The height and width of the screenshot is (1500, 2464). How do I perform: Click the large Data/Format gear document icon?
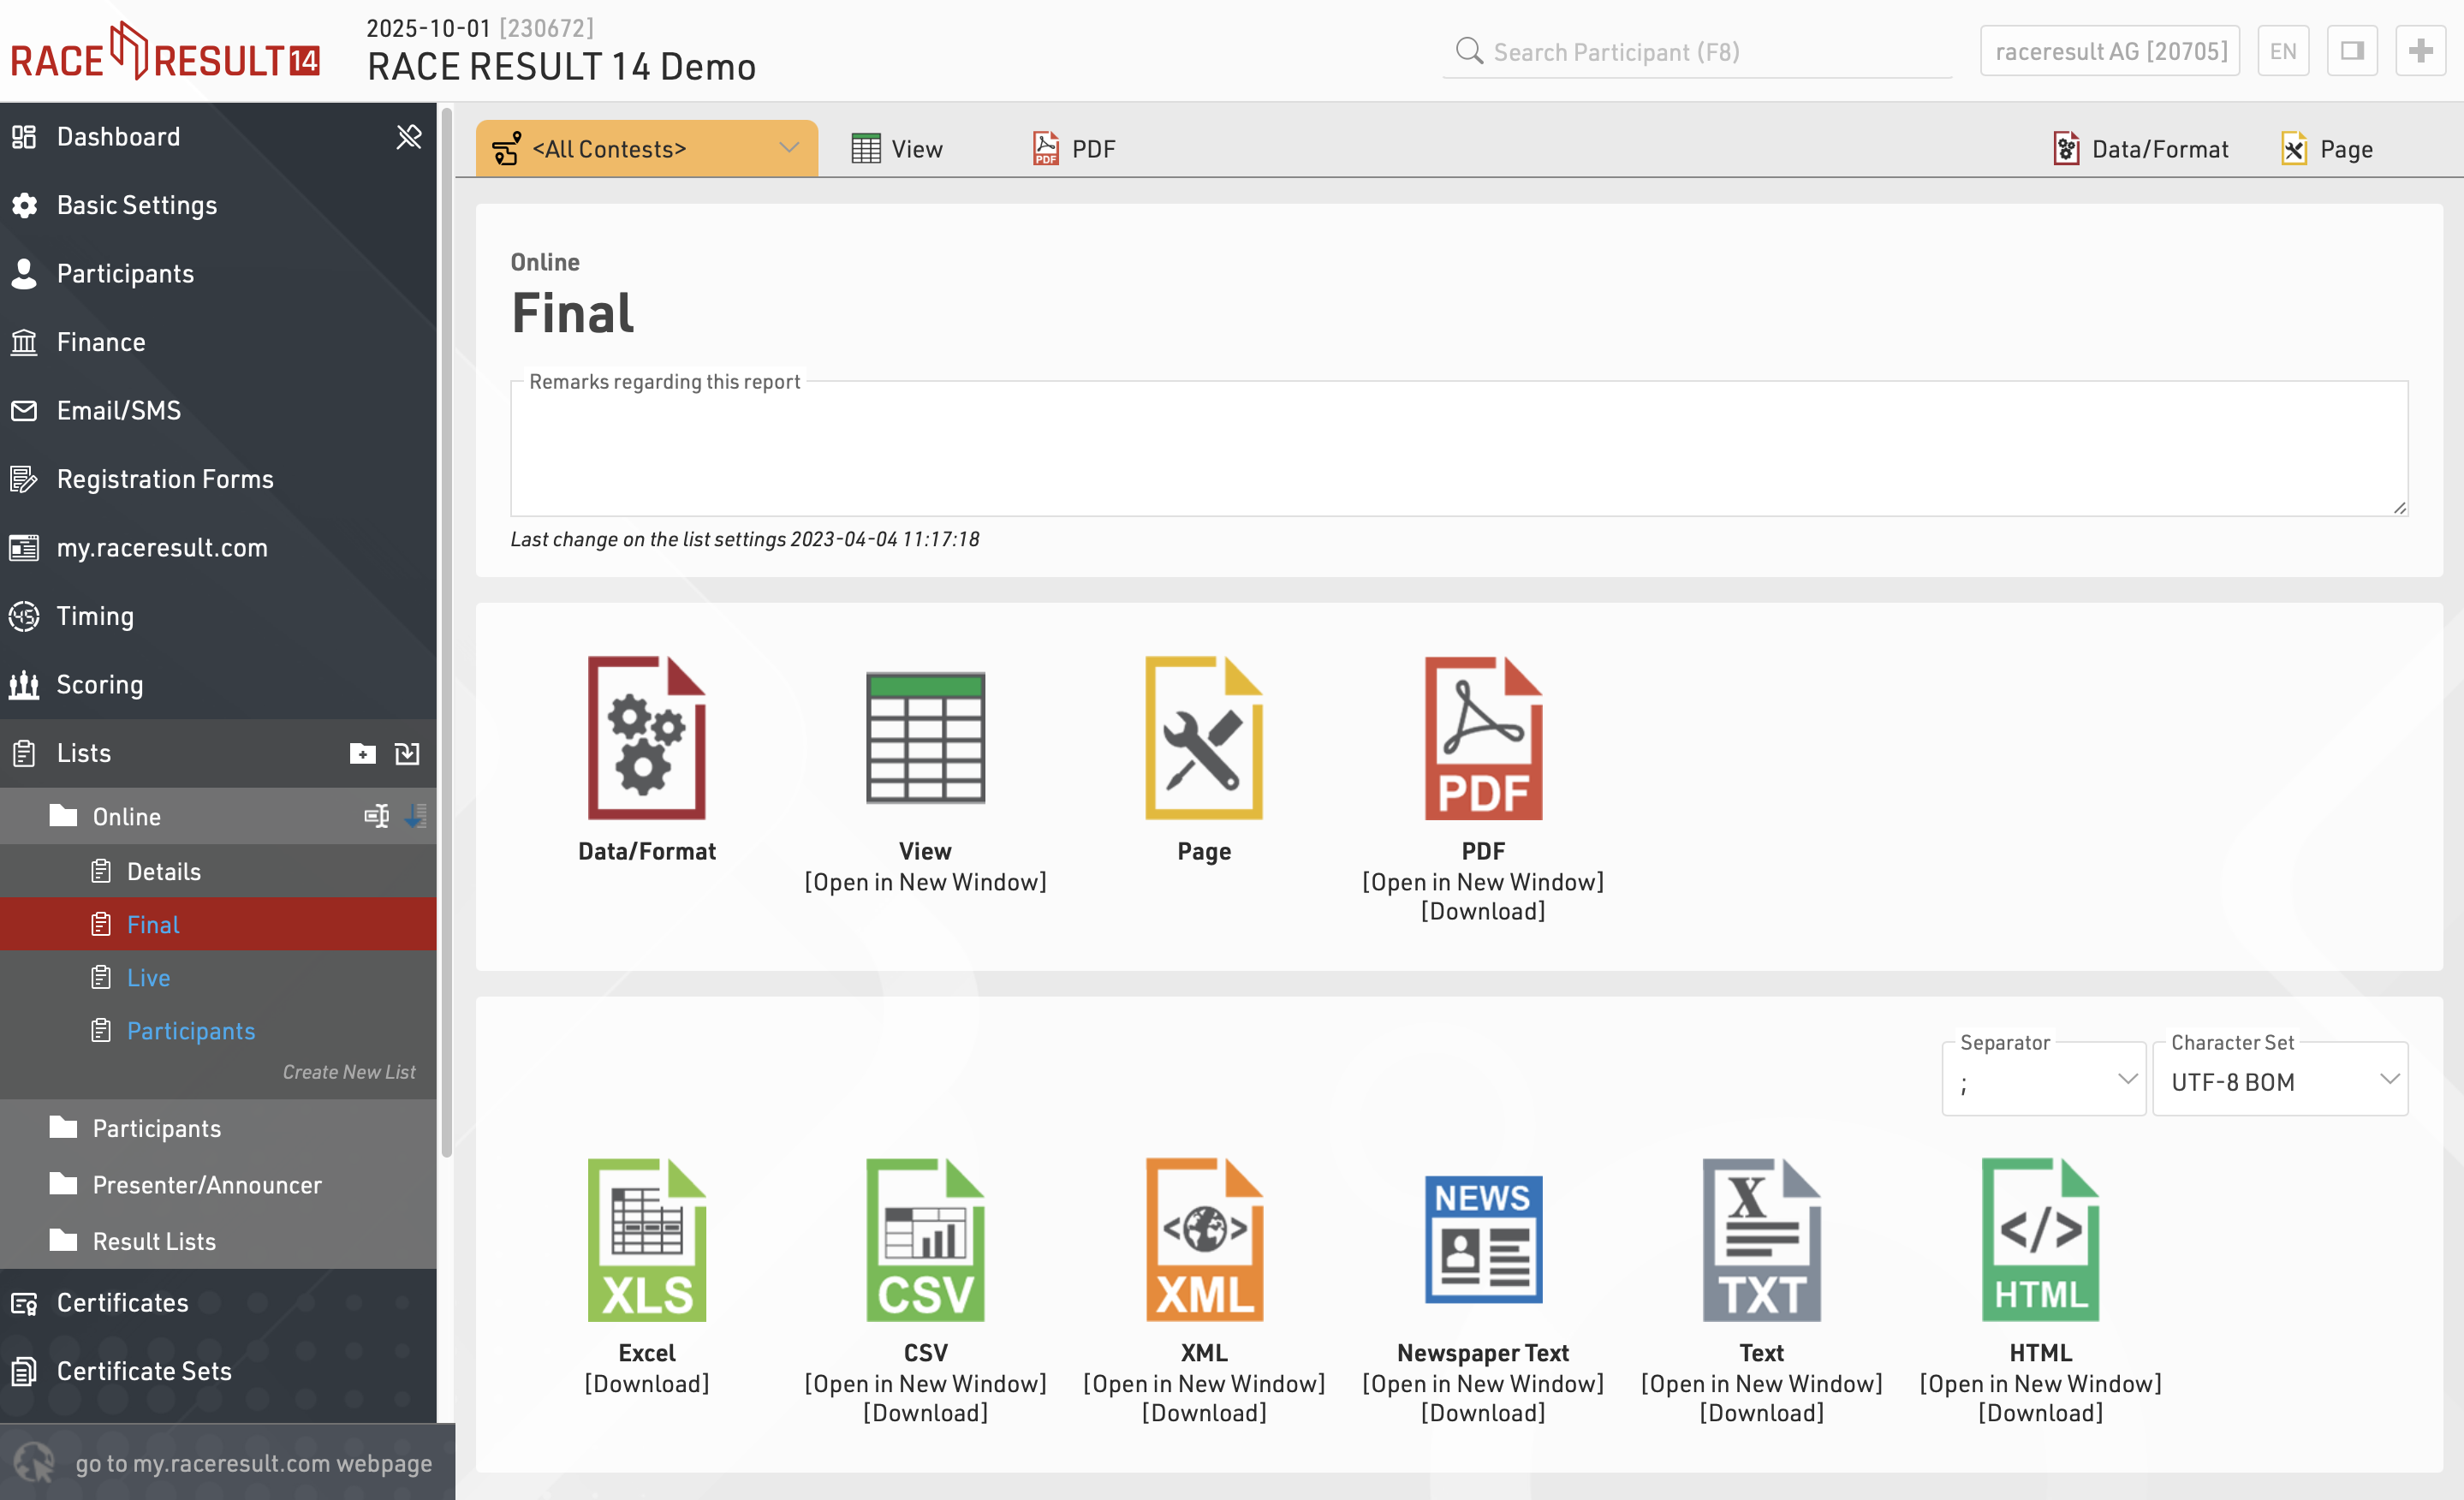tap(646, 738)
